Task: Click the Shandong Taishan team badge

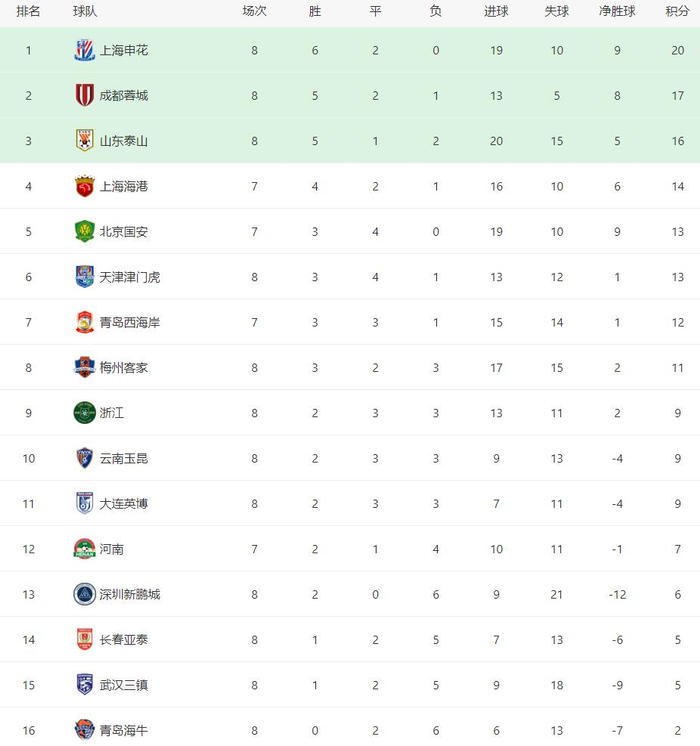Action: 85,141
